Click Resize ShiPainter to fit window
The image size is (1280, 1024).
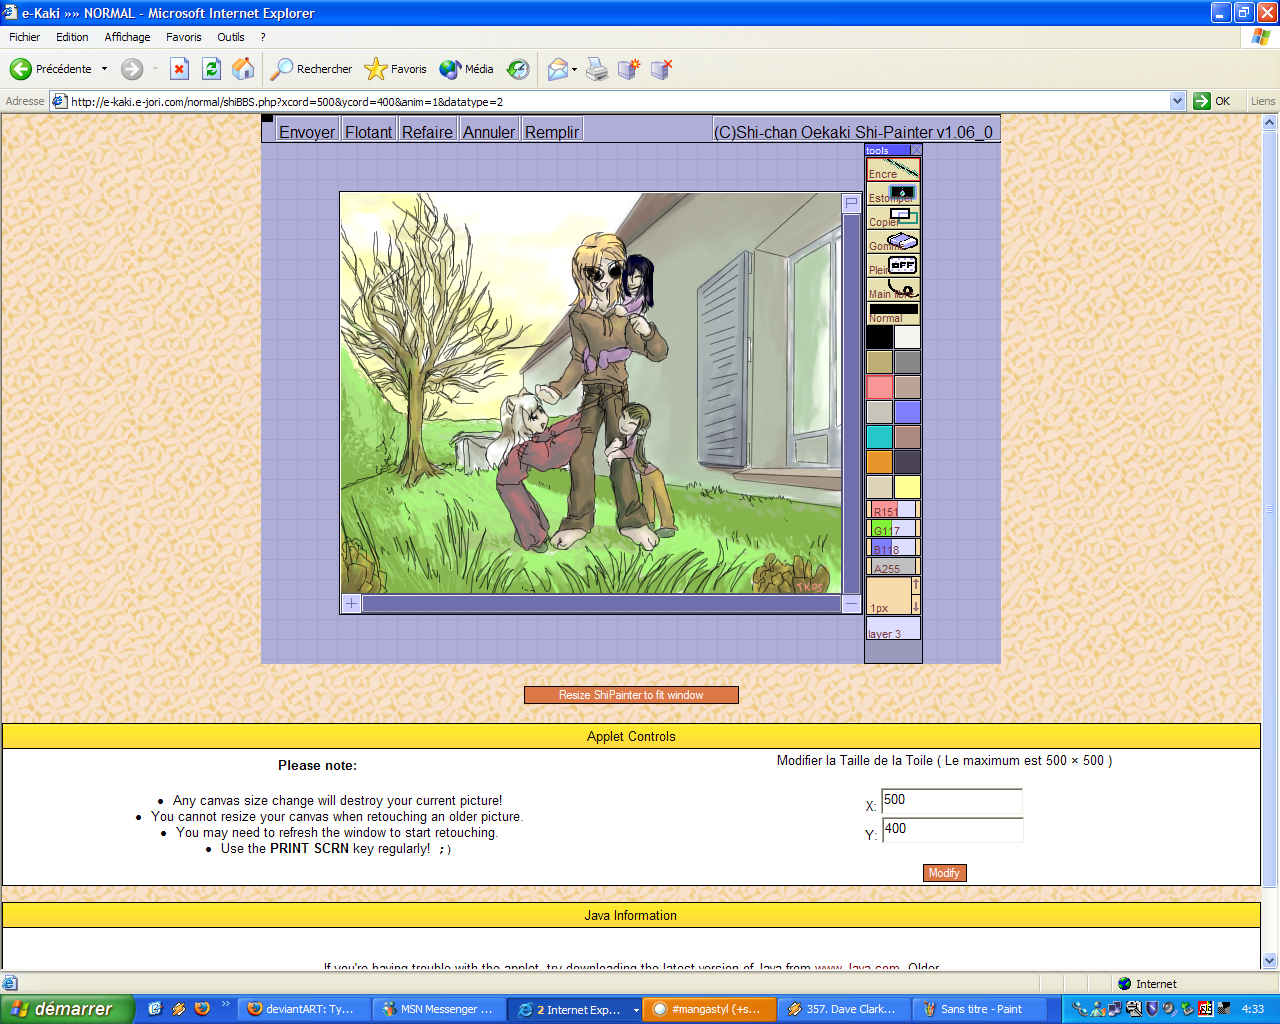[631, 695]
